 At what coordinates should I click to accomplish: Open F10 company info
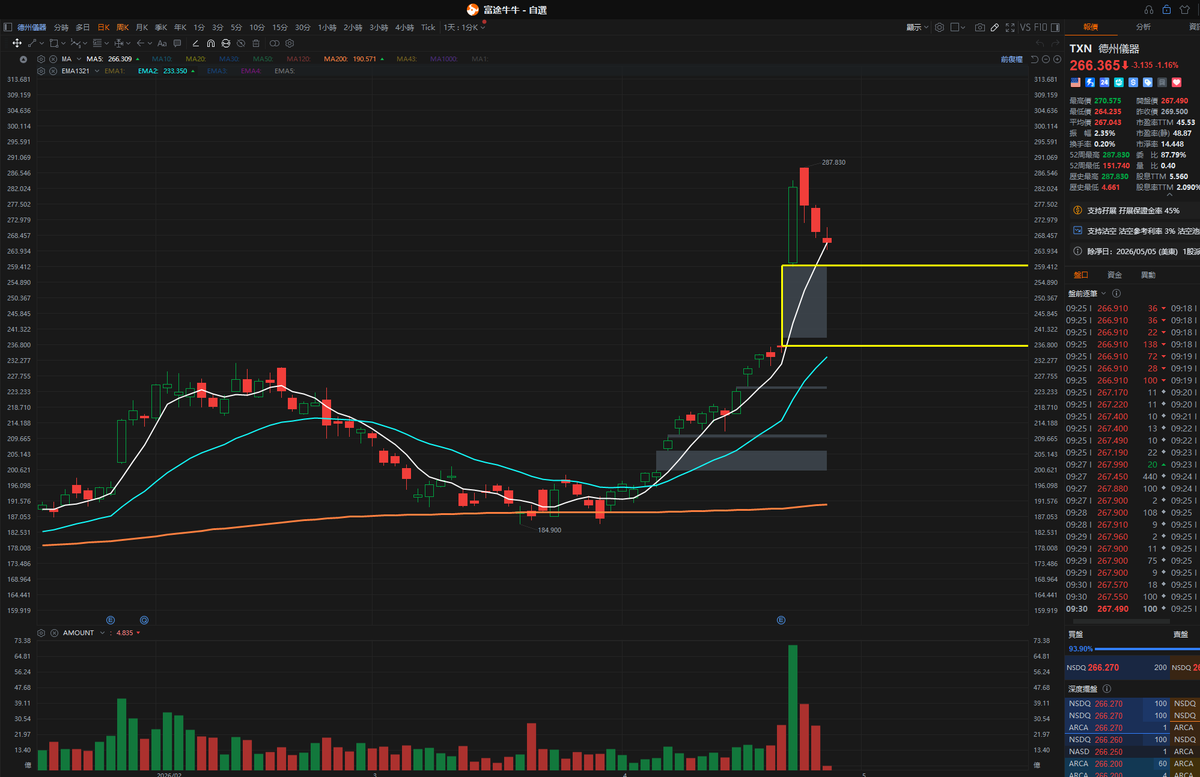[1040, 27]
